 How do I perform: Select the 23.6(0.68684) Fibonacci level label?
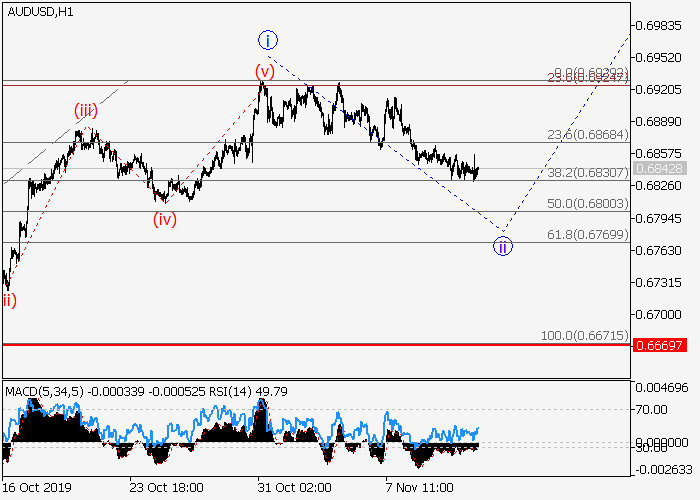tap(588, 135)
